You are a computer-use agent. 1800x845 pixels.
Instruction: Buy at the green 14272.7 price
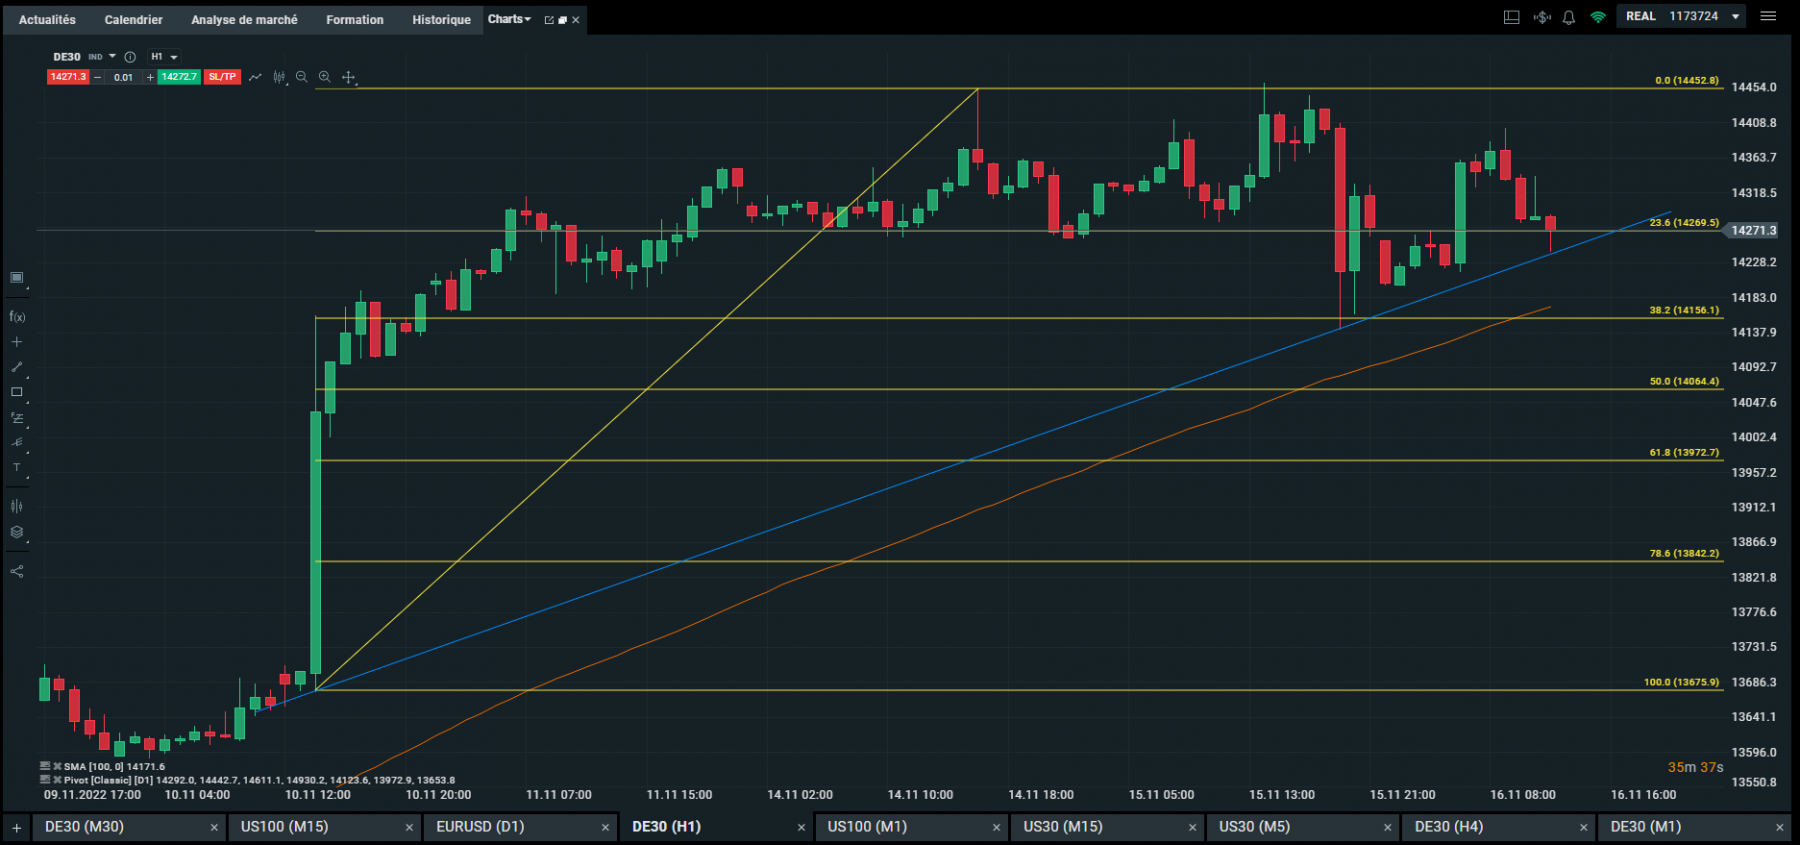coord(179,77)
